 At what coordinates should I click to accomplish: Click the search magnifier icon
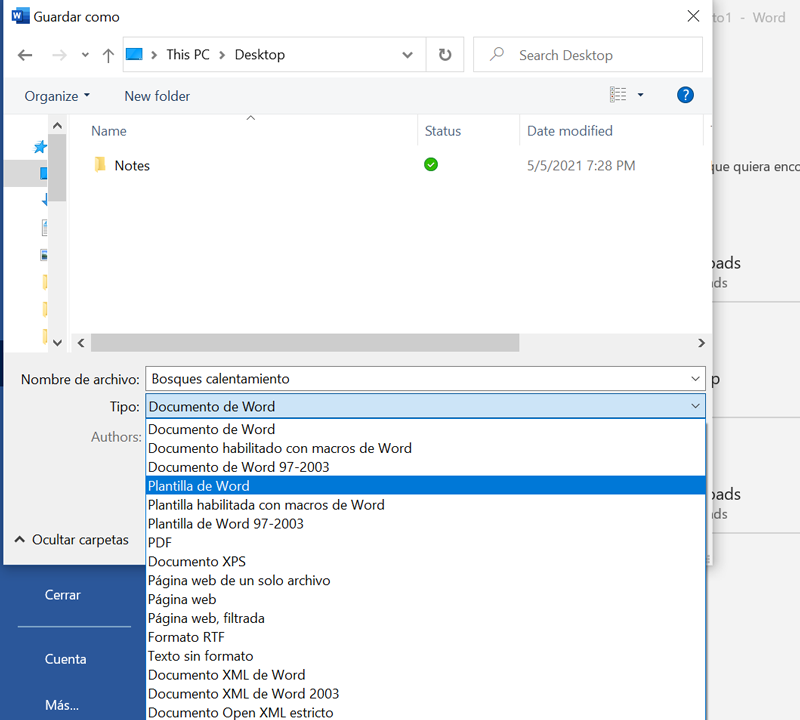(x=497, y=54)
